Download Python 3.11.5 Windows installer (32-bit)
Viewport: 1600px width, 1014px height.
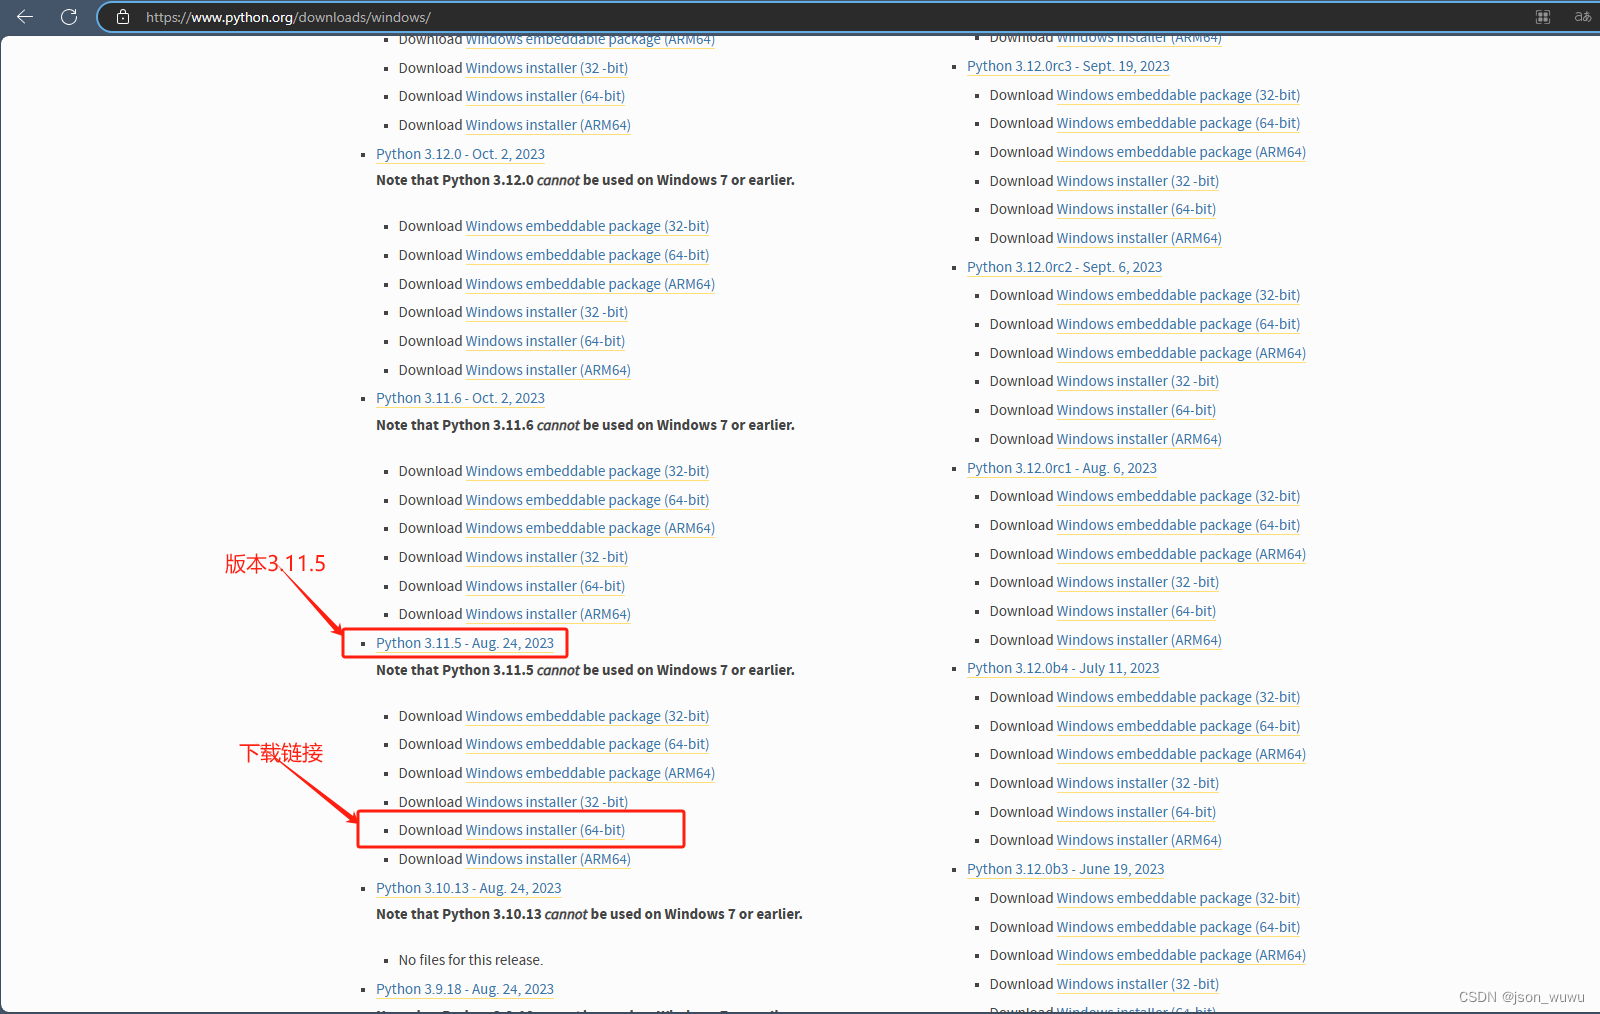546,802
